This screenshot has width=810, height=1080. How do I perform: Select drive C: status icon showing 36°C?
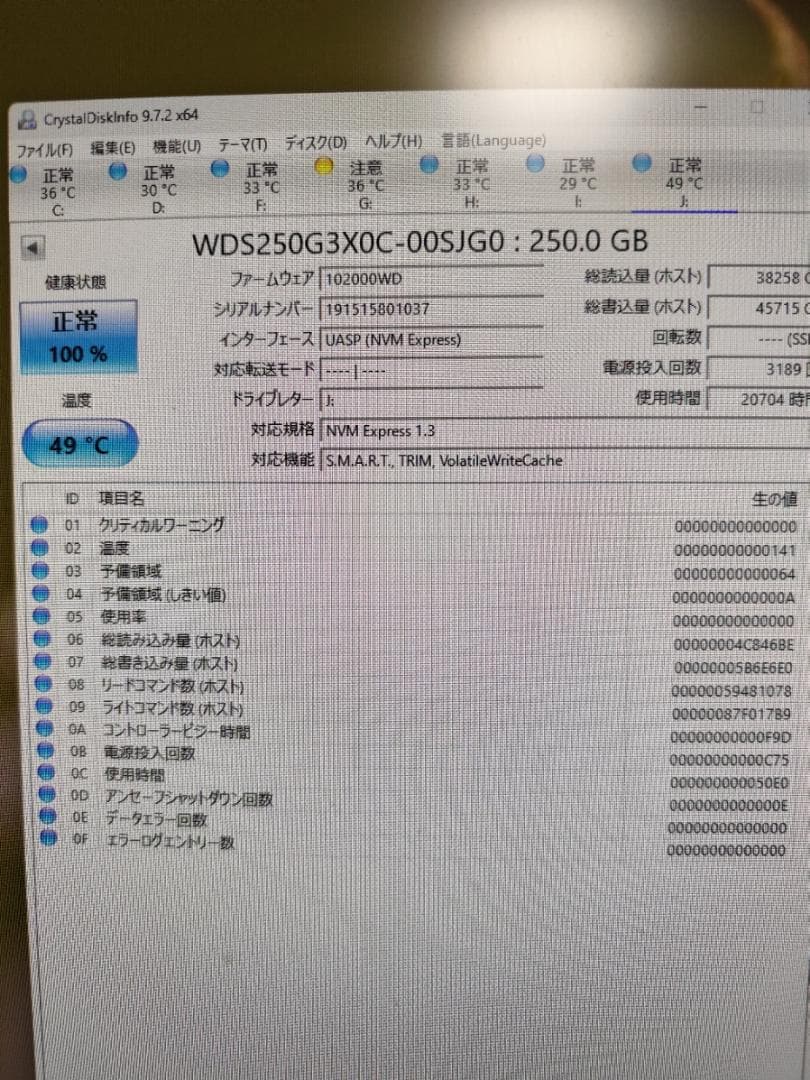18,171
